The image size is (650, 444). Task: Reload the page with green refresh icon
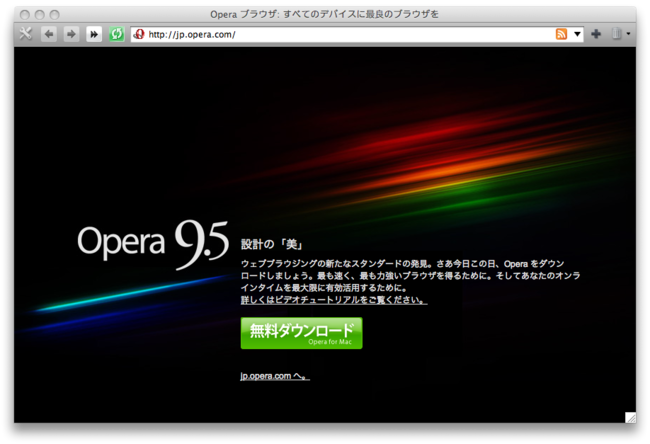pyautogui.click(x=116, y=34)
